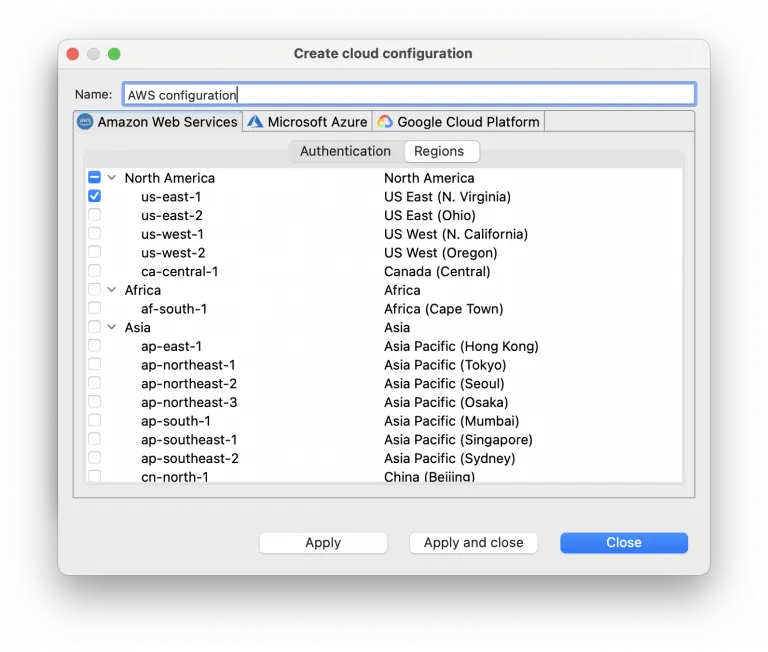This screenshot has height=652, width=768.
Task: Click 'Asia Pacific (Tokyo)' description text
Action: point(445,365)
